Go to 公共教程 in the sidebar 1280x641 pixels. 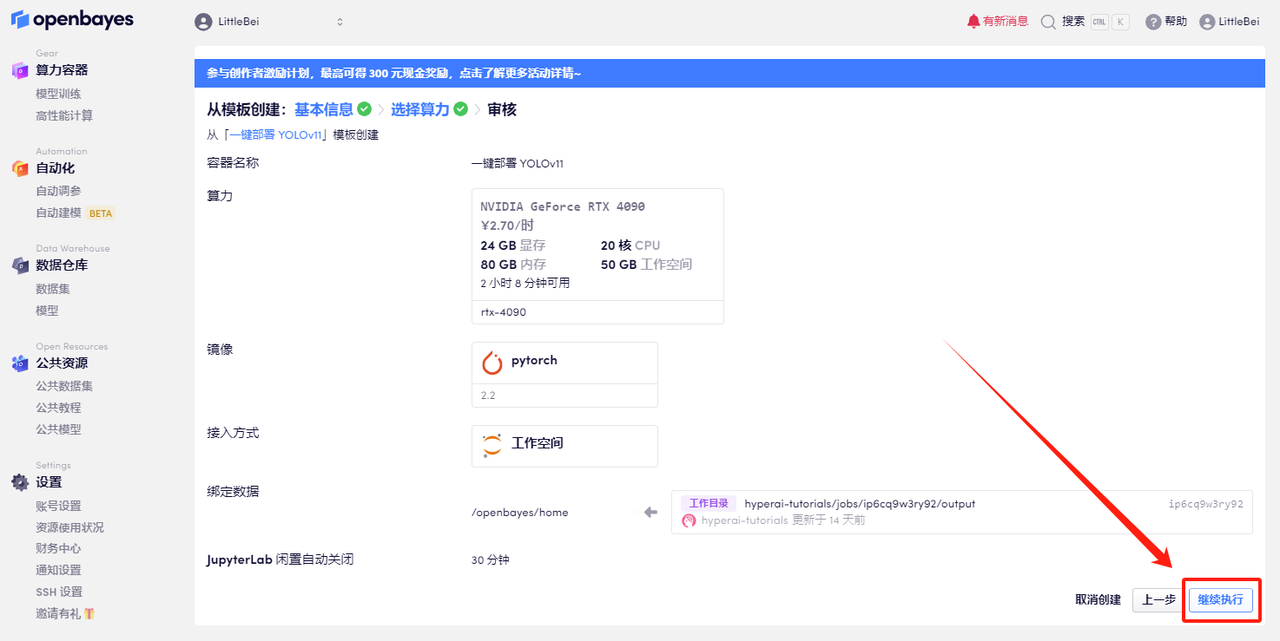click(x=58, y=408)
